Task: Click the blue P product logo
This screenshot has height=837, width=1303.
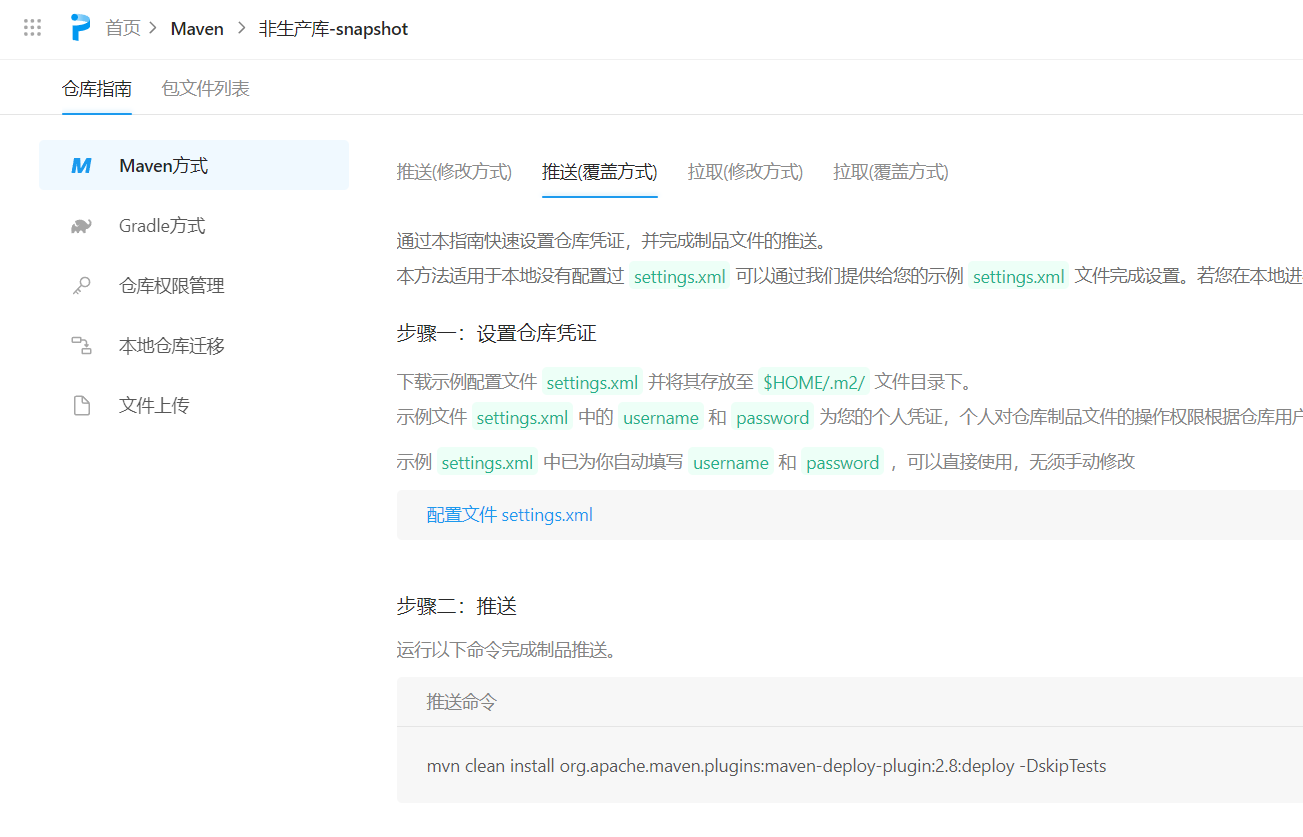Action: tap(81, 28)
